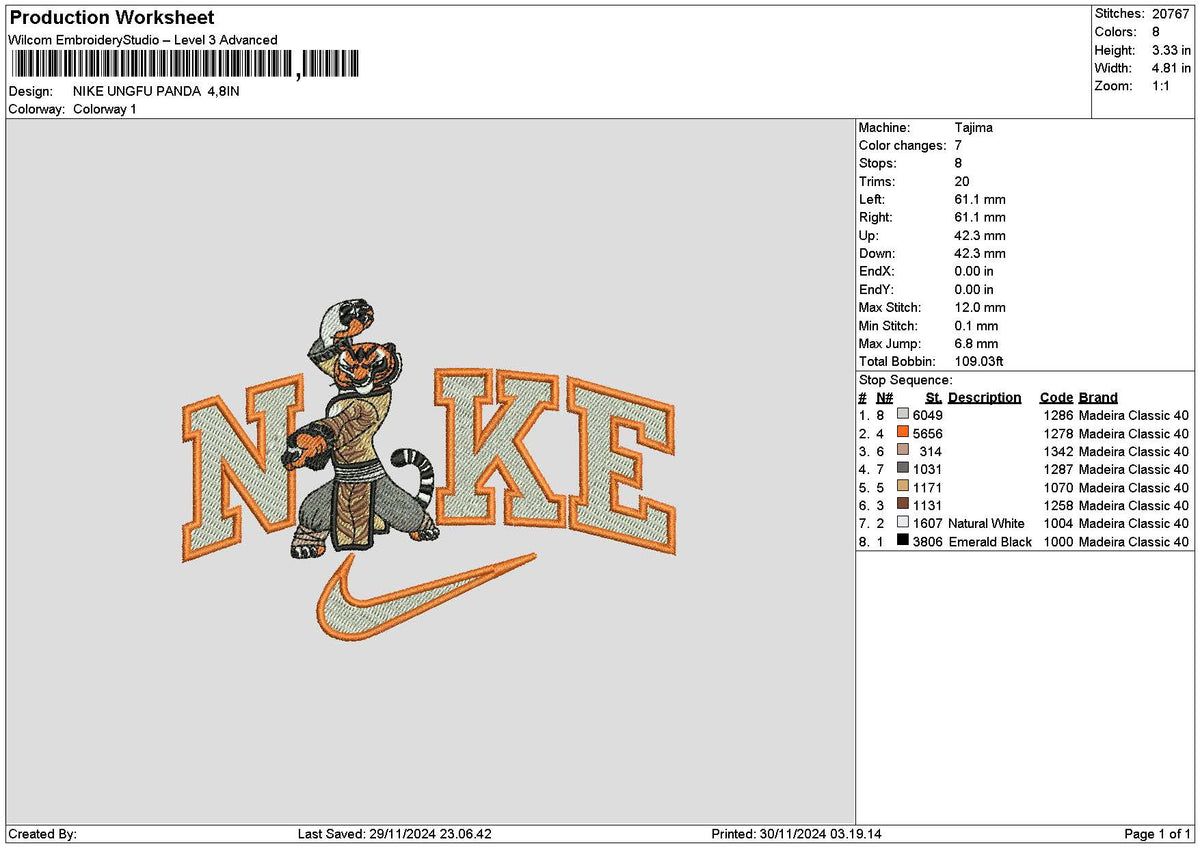The height and width of the screenshot is (848, 1200).
Task: Click the 6049 color swatch in stop 1
Action: tap(903, 415)
